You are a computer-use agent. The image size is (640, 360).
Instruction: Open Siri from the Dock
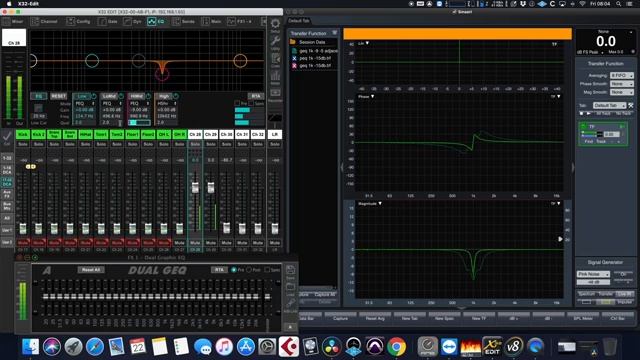tap(52, 347)
